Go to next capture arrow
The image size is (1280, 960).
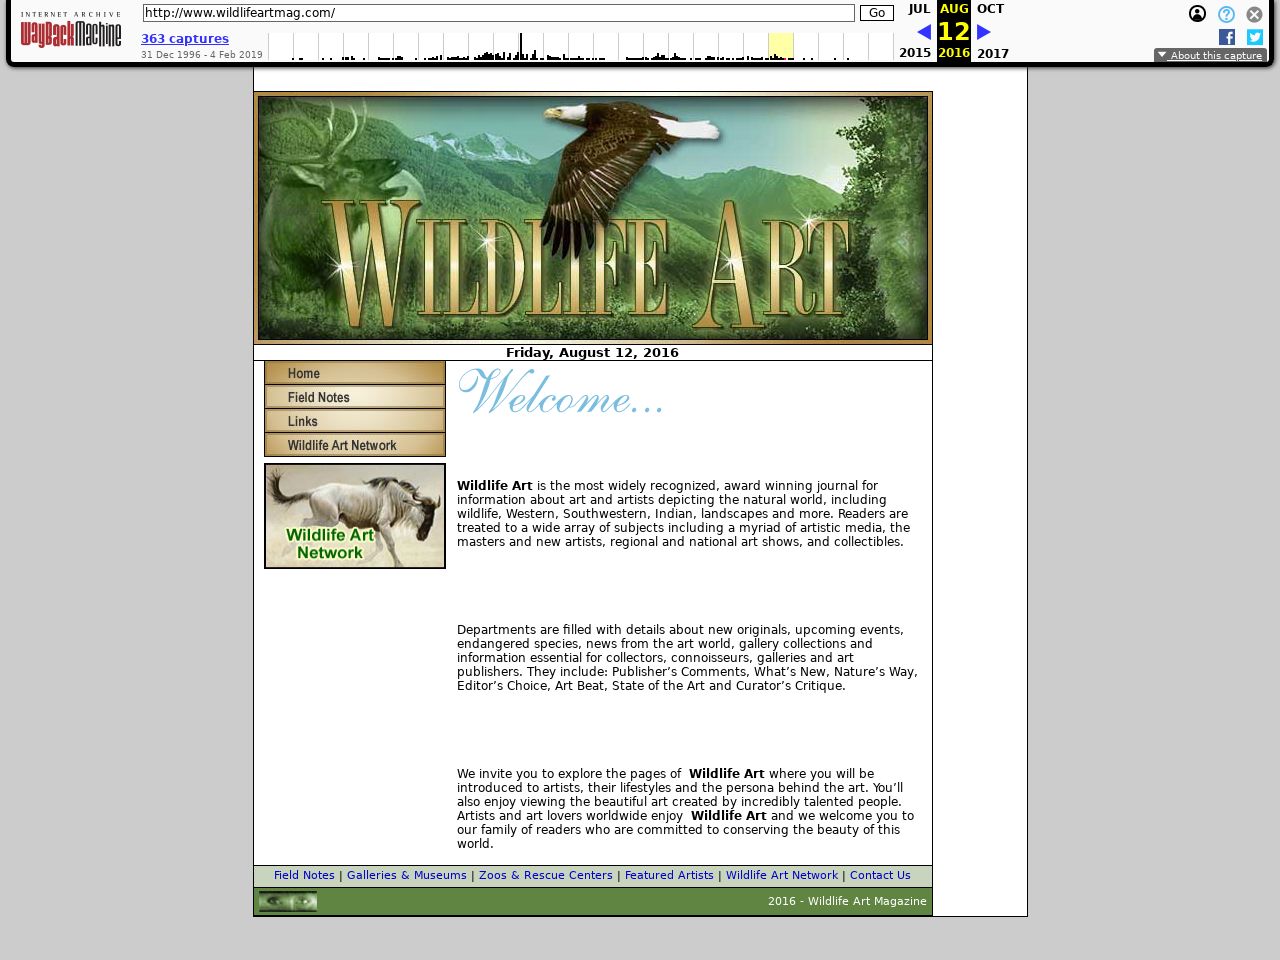click(984, 32)
